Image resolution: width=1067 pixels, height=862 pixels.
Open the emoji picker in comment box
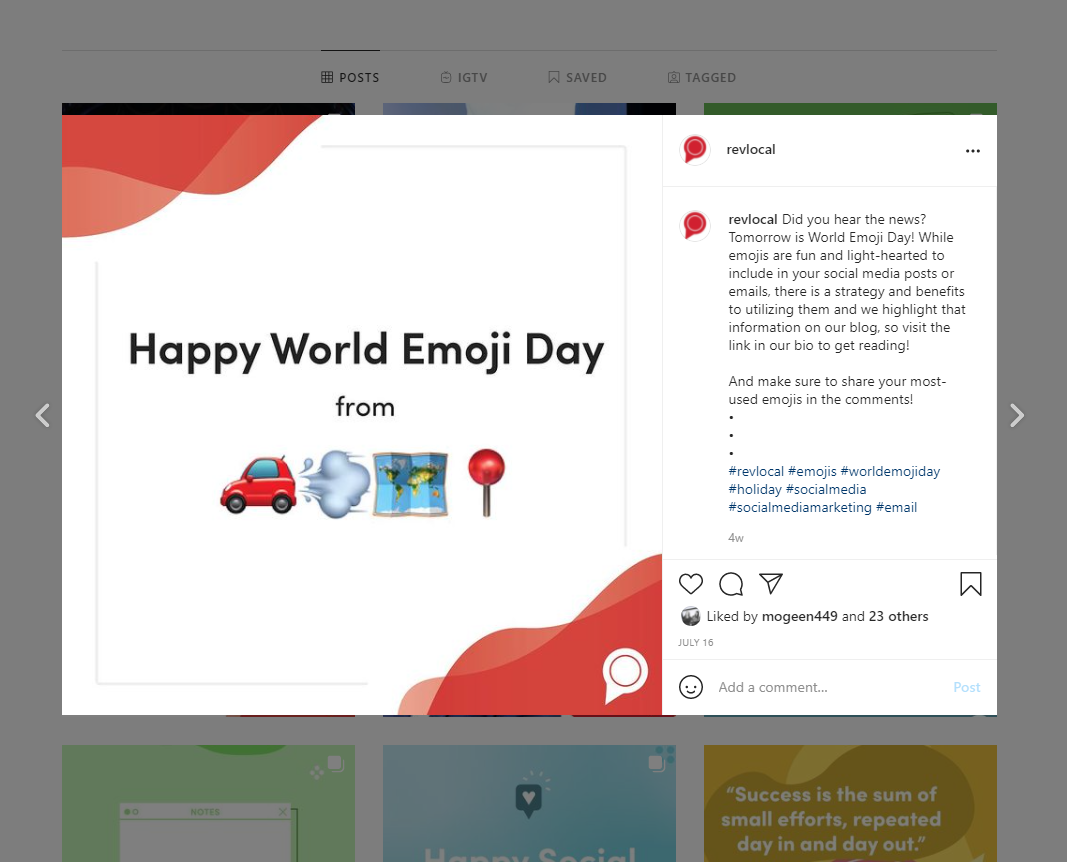point(691,687)
